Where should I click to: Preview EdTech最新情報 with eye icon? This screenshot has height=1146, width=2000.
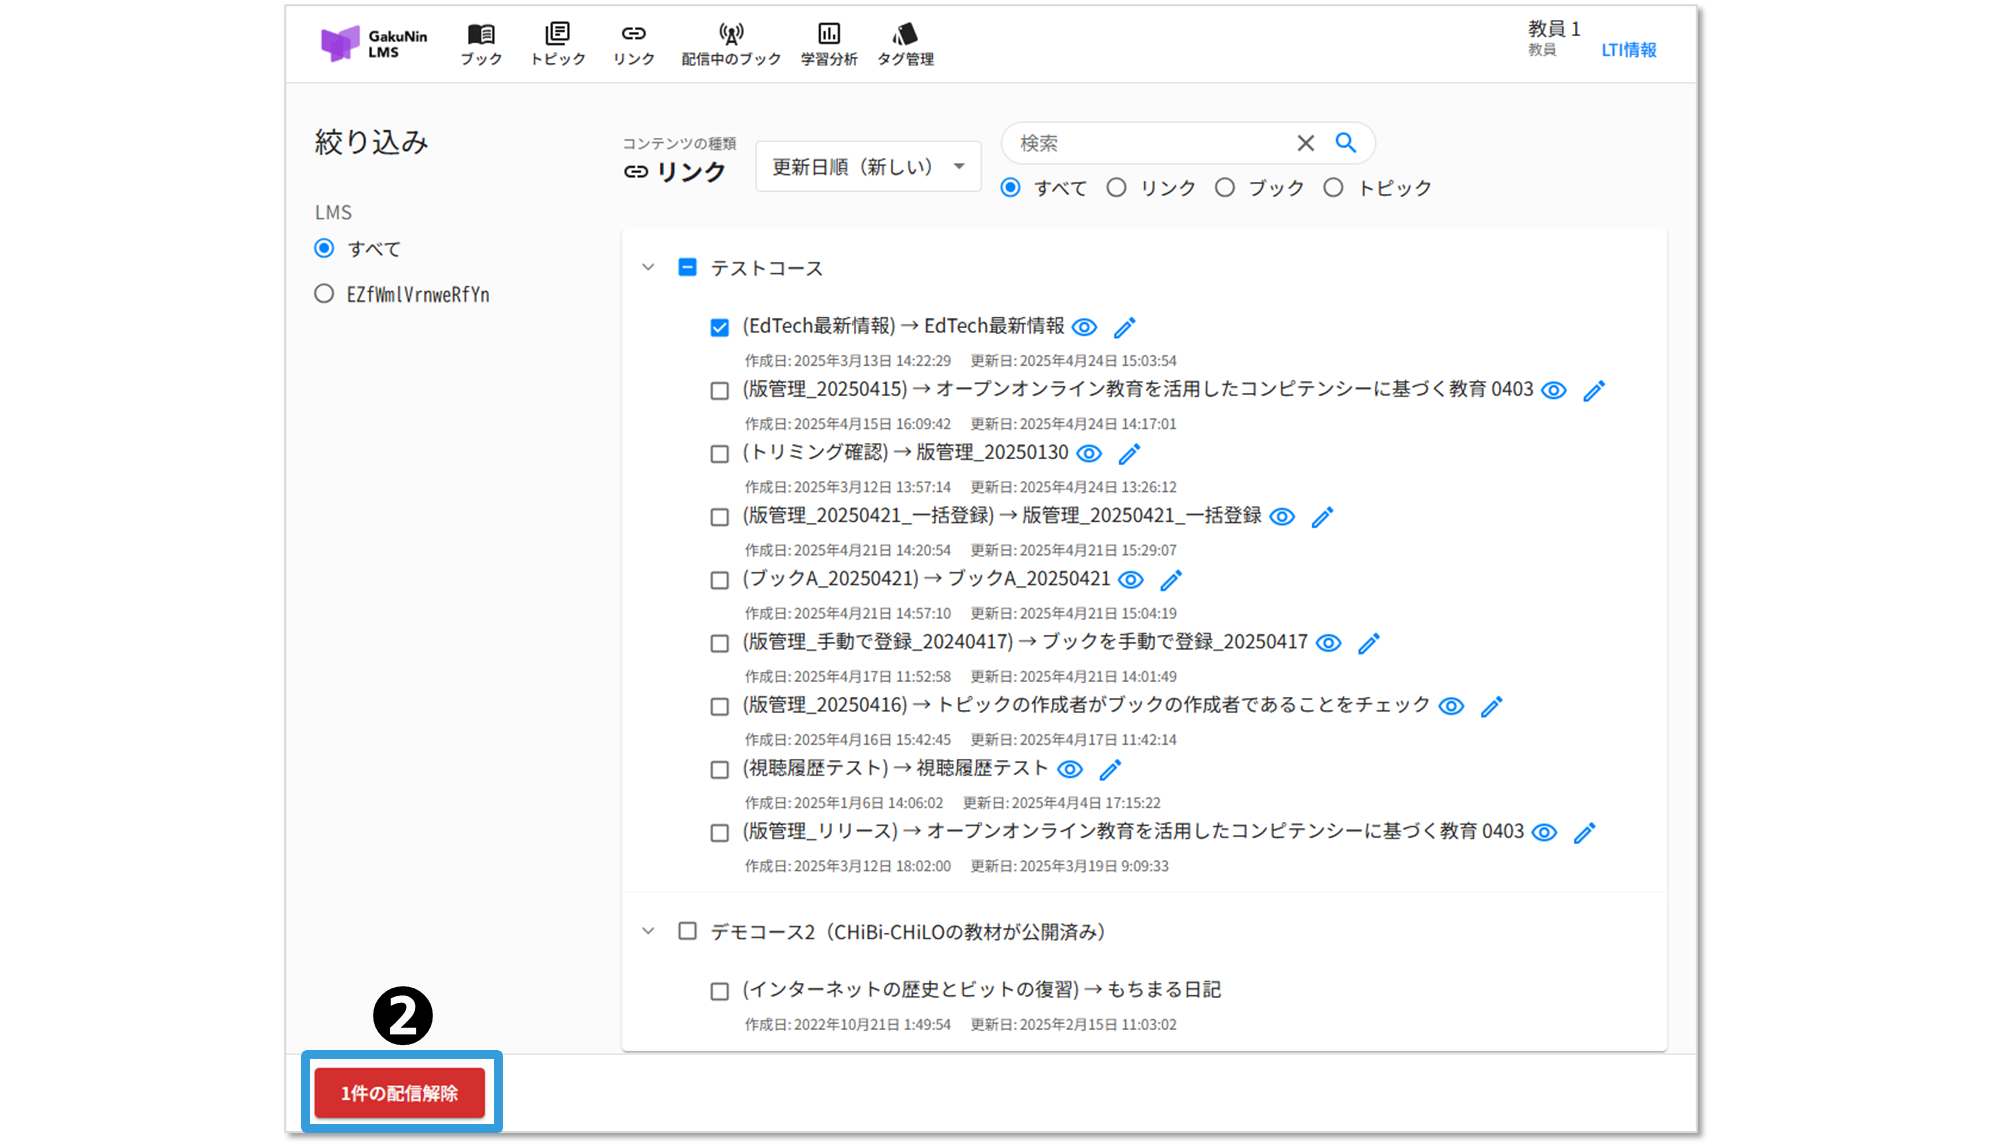coord(1084,327)
